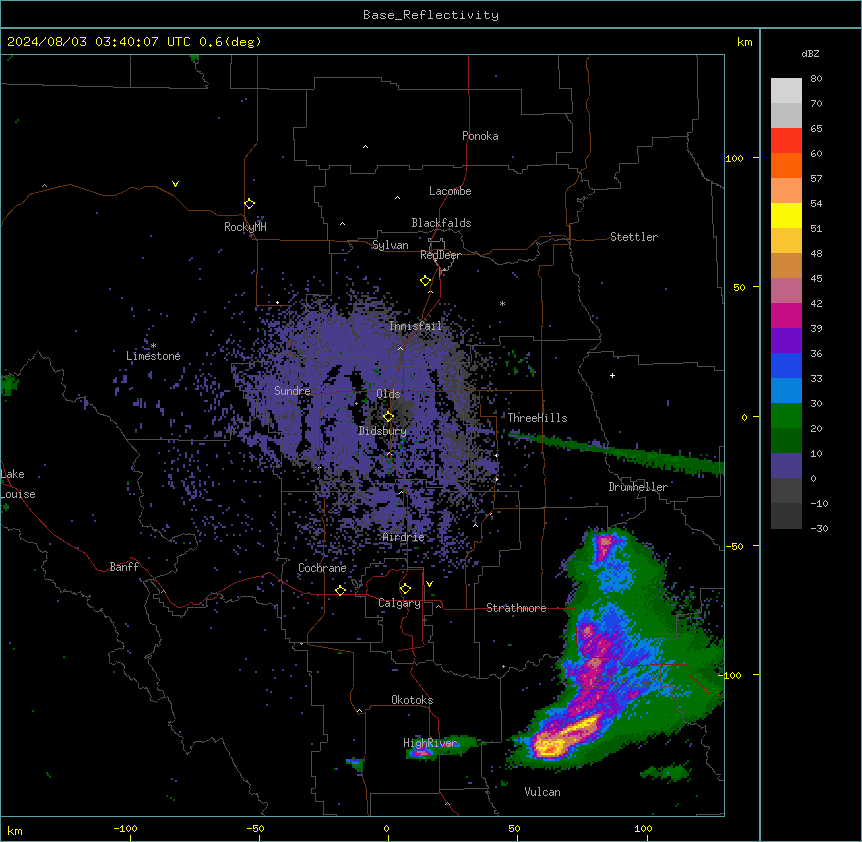Select the red swatch in the dBZ scale

(x=786, y=141)
